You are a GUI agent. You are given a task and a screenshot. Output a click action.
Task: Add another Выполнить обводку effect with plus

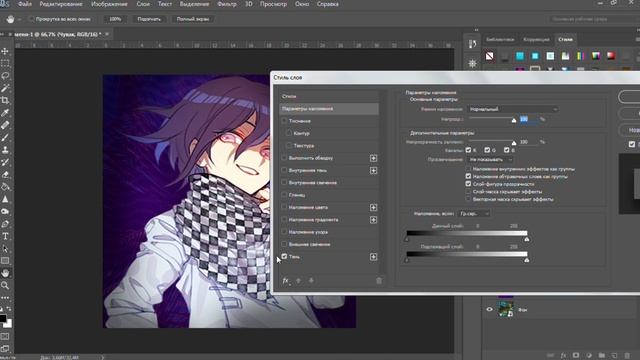coord(373,158)
